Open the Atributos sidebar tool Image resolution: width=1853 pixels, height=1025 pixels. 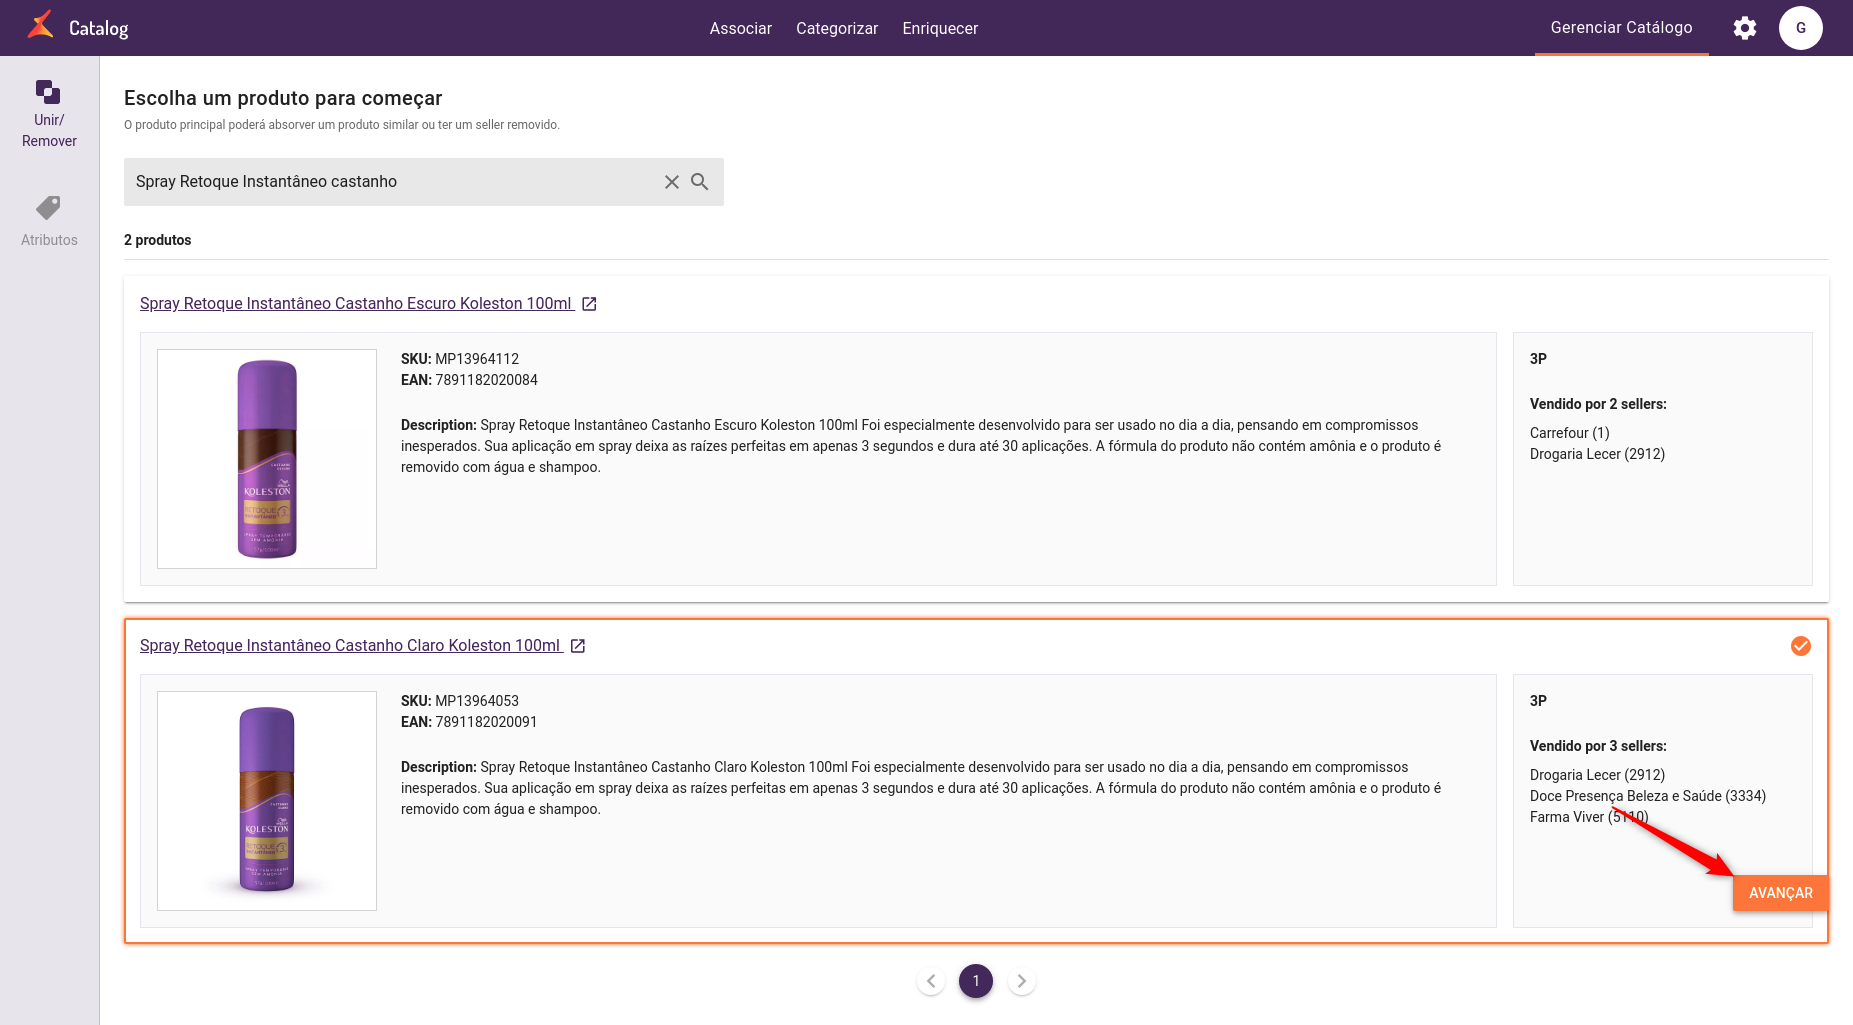[49, 222]
